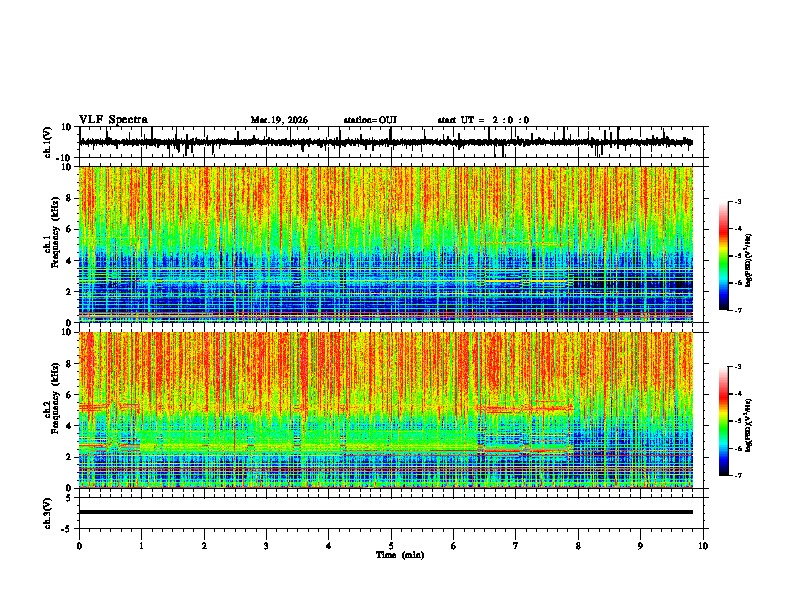792x612 pixels.
Task: Click the "ch.3(V)" axis label
Action: (48, 513)
